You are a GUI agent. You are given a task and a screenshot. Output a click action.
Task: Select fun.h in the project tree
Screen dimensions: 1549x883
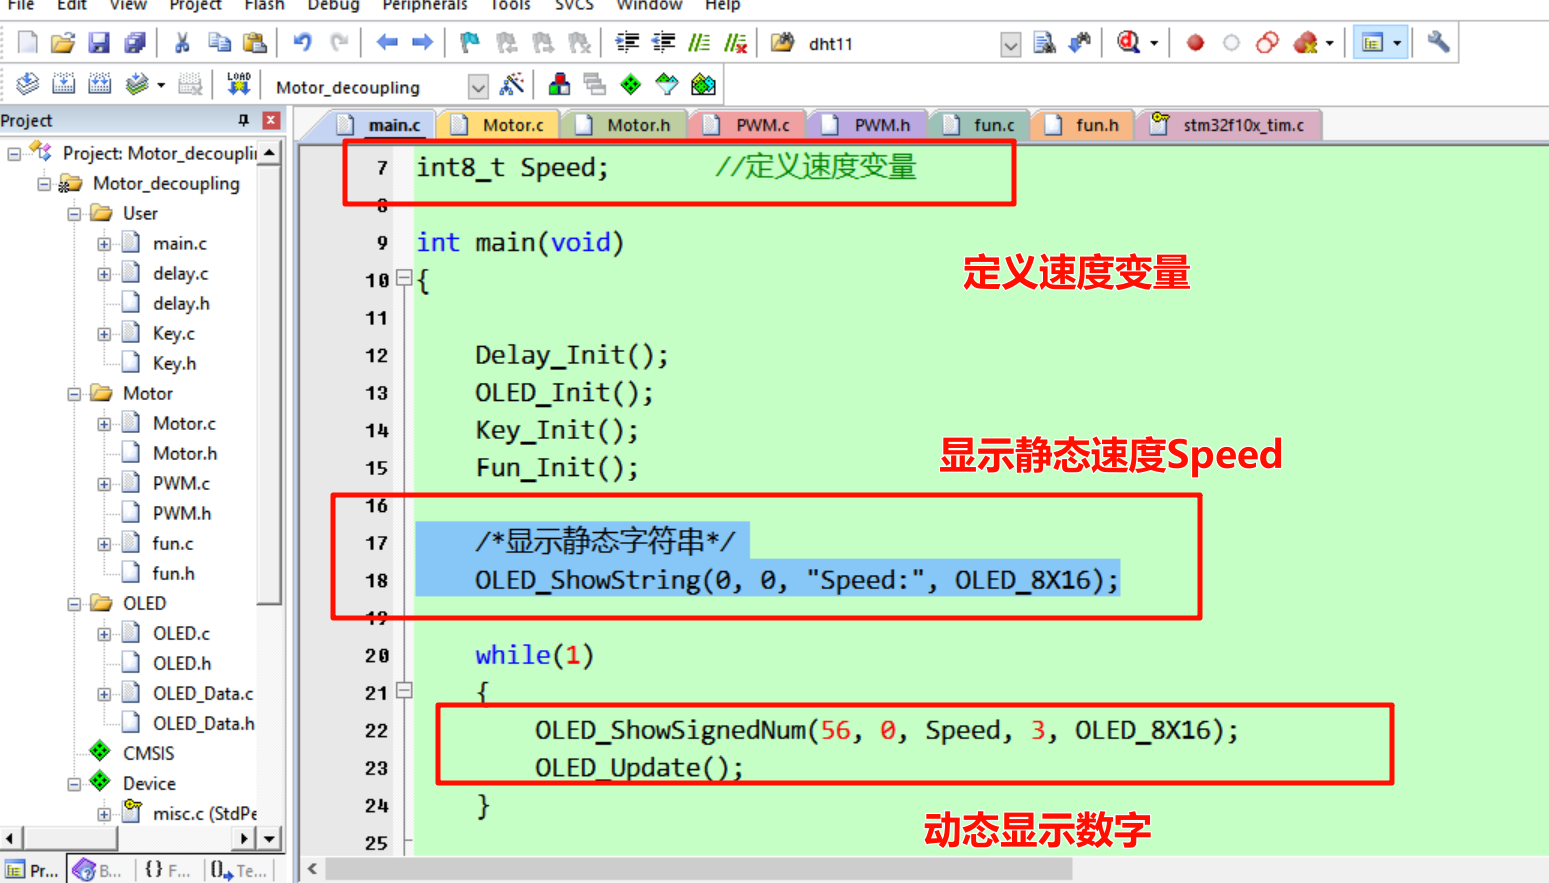pos(173,574)
